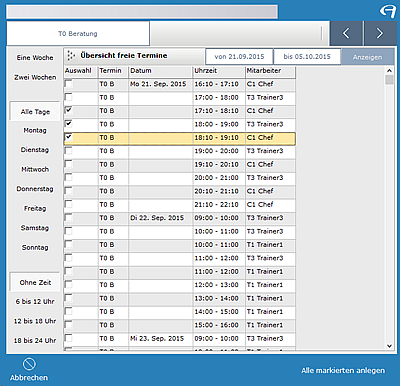The width and height of the screenshot is (400, 386).
Task: Check the box for 15:00 - 16:00 T1 Trainer1
Action: pos(69,324)
